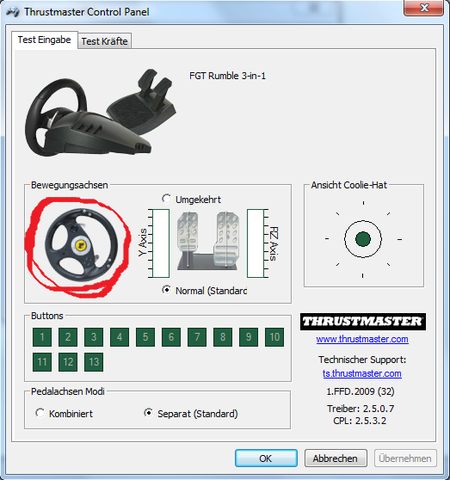
Task: Click button indicator 6
Action: (x=171, y=337)
